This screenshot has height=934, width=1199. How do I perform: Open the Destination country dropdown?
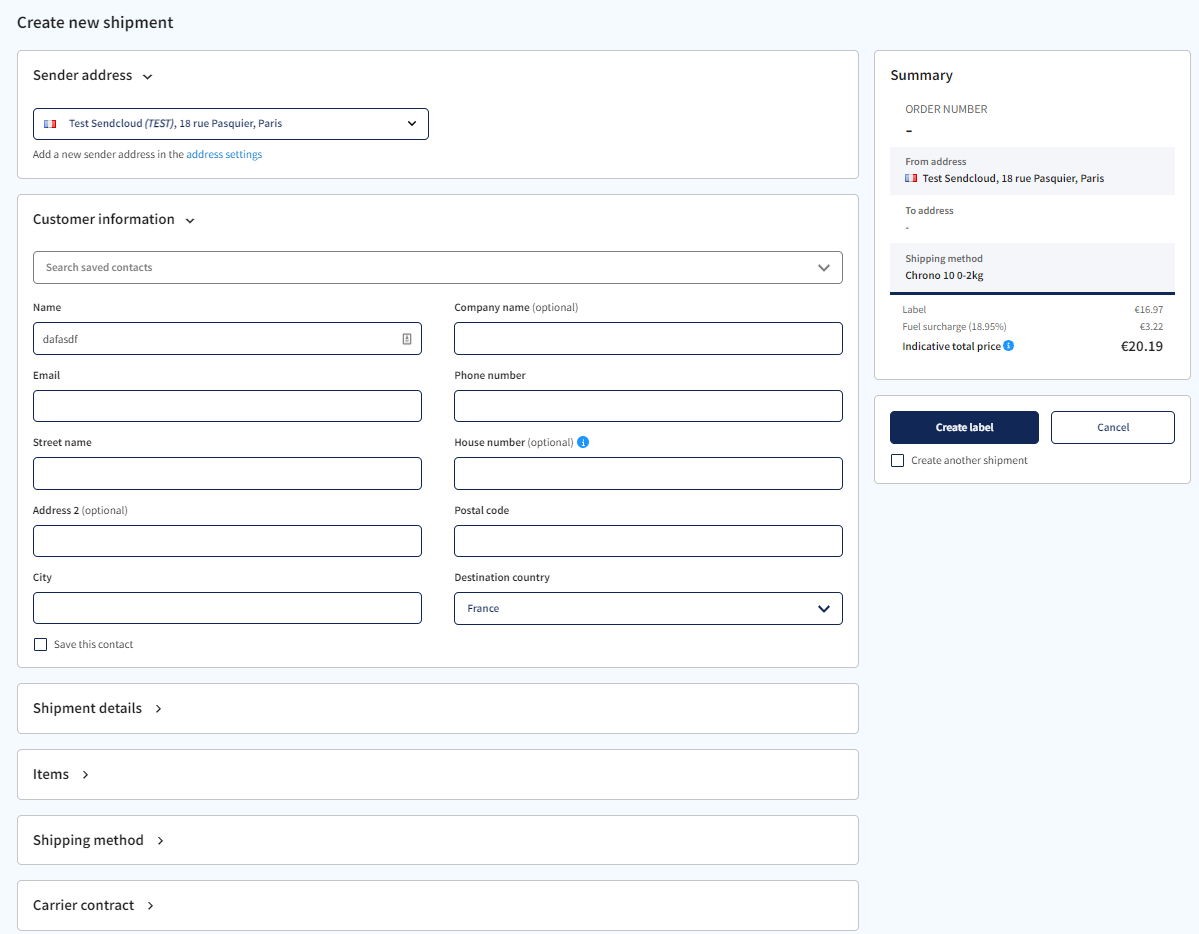(x=824, y=608)
